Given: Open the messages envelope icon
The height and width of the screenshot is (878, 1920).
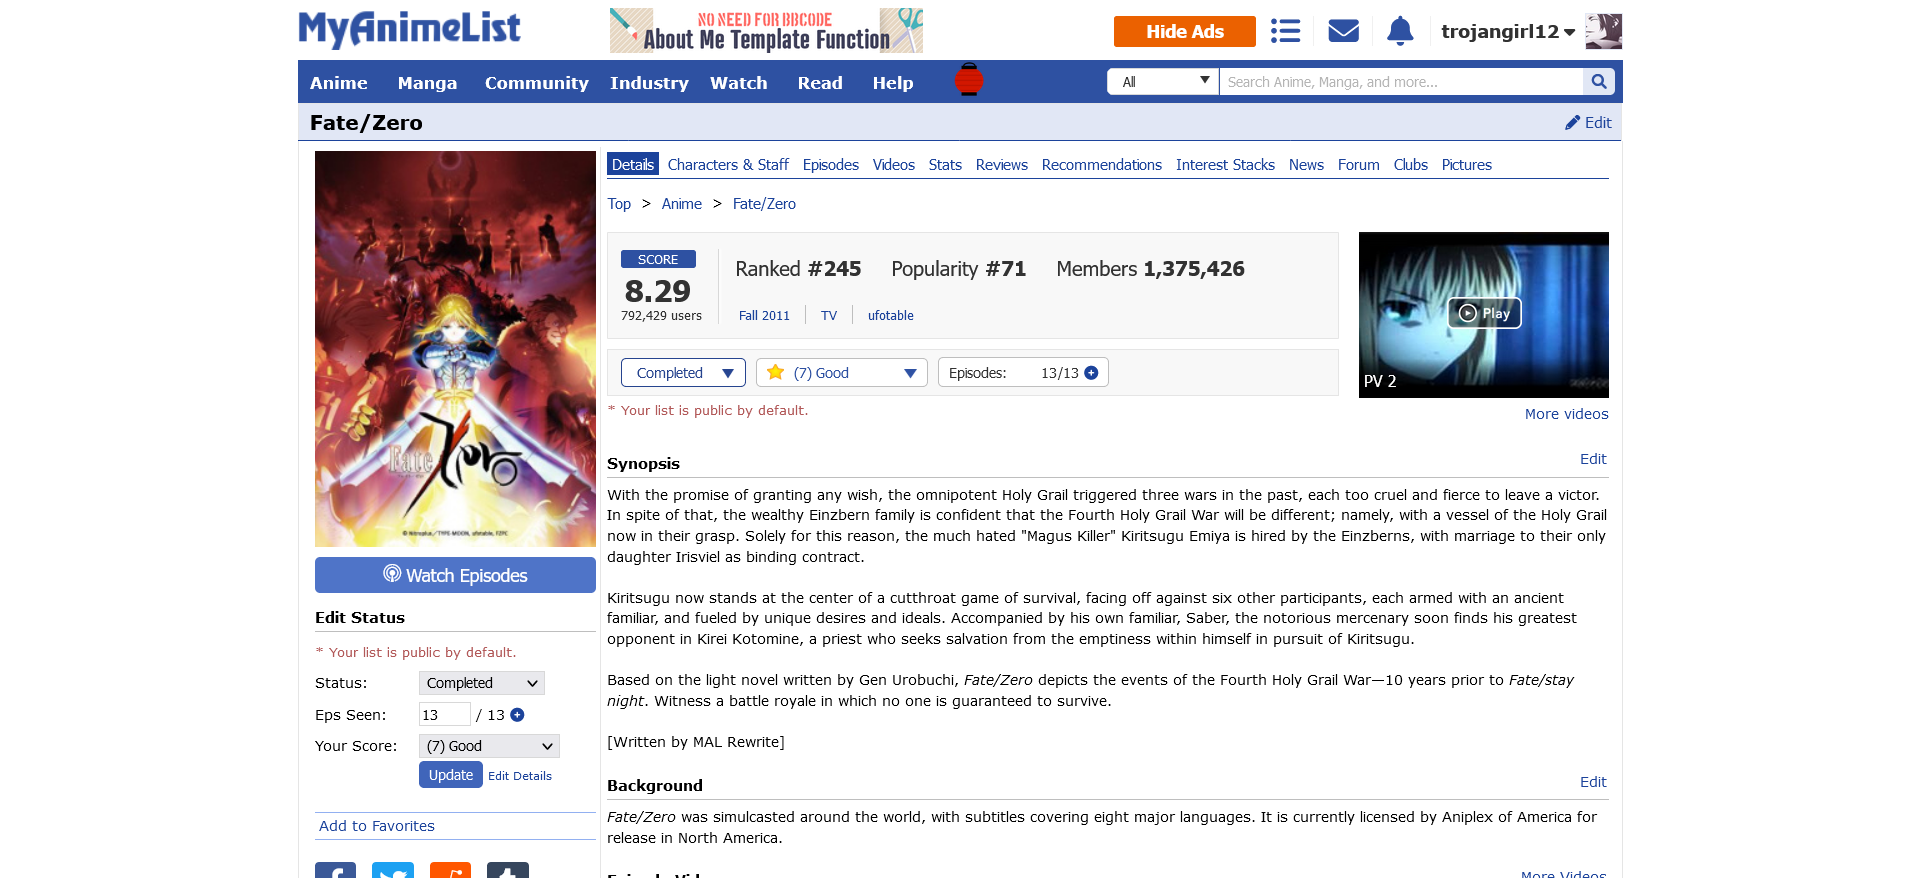Looking at the screenshot, I should [1343, 31].
